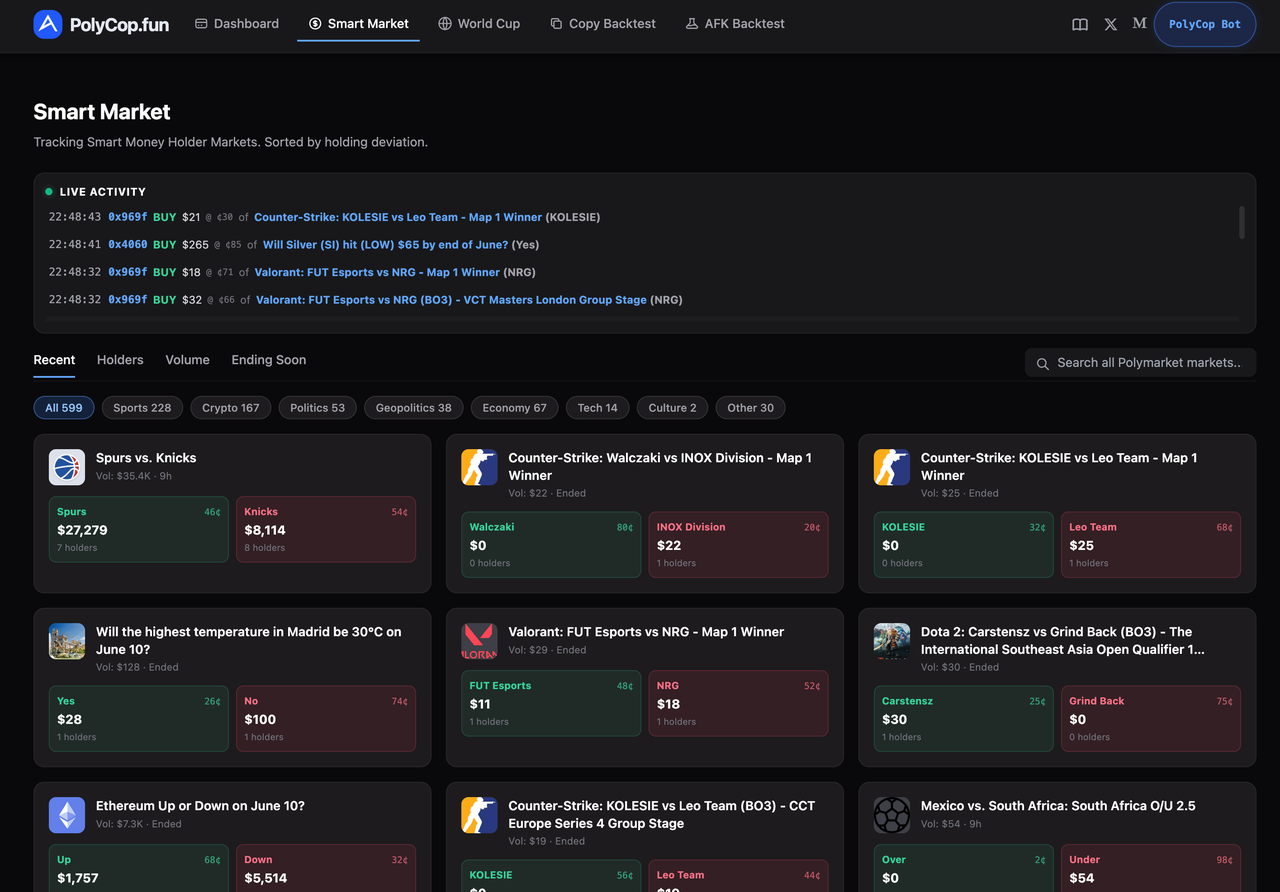Click the search magnifier icon
Image resolution: width=1280 pixels, height=892 pixels.
click(x=1043, y=364)
